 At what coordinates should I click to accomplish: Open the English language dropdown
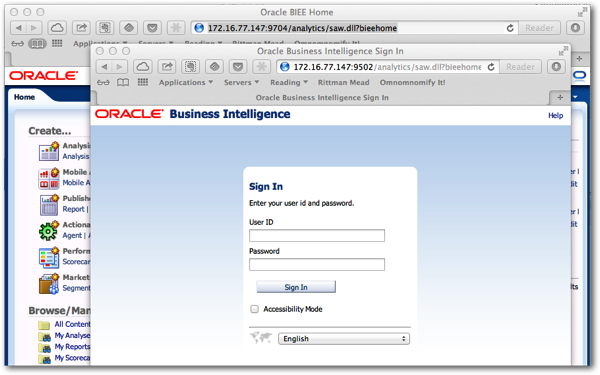coord(344,339)
